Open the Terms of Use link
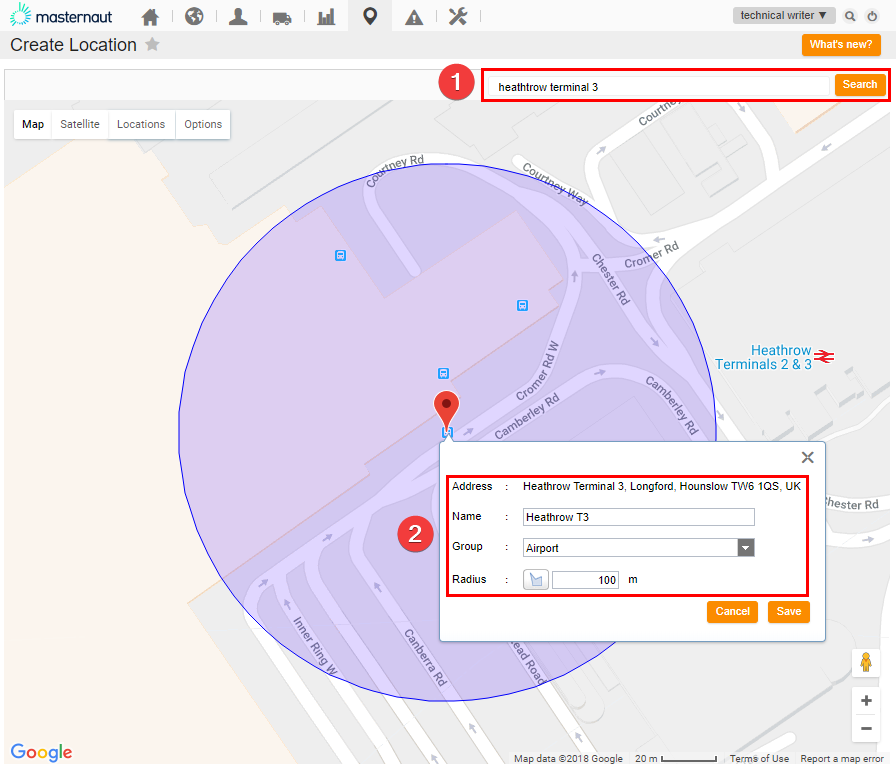 click(759, 758)
